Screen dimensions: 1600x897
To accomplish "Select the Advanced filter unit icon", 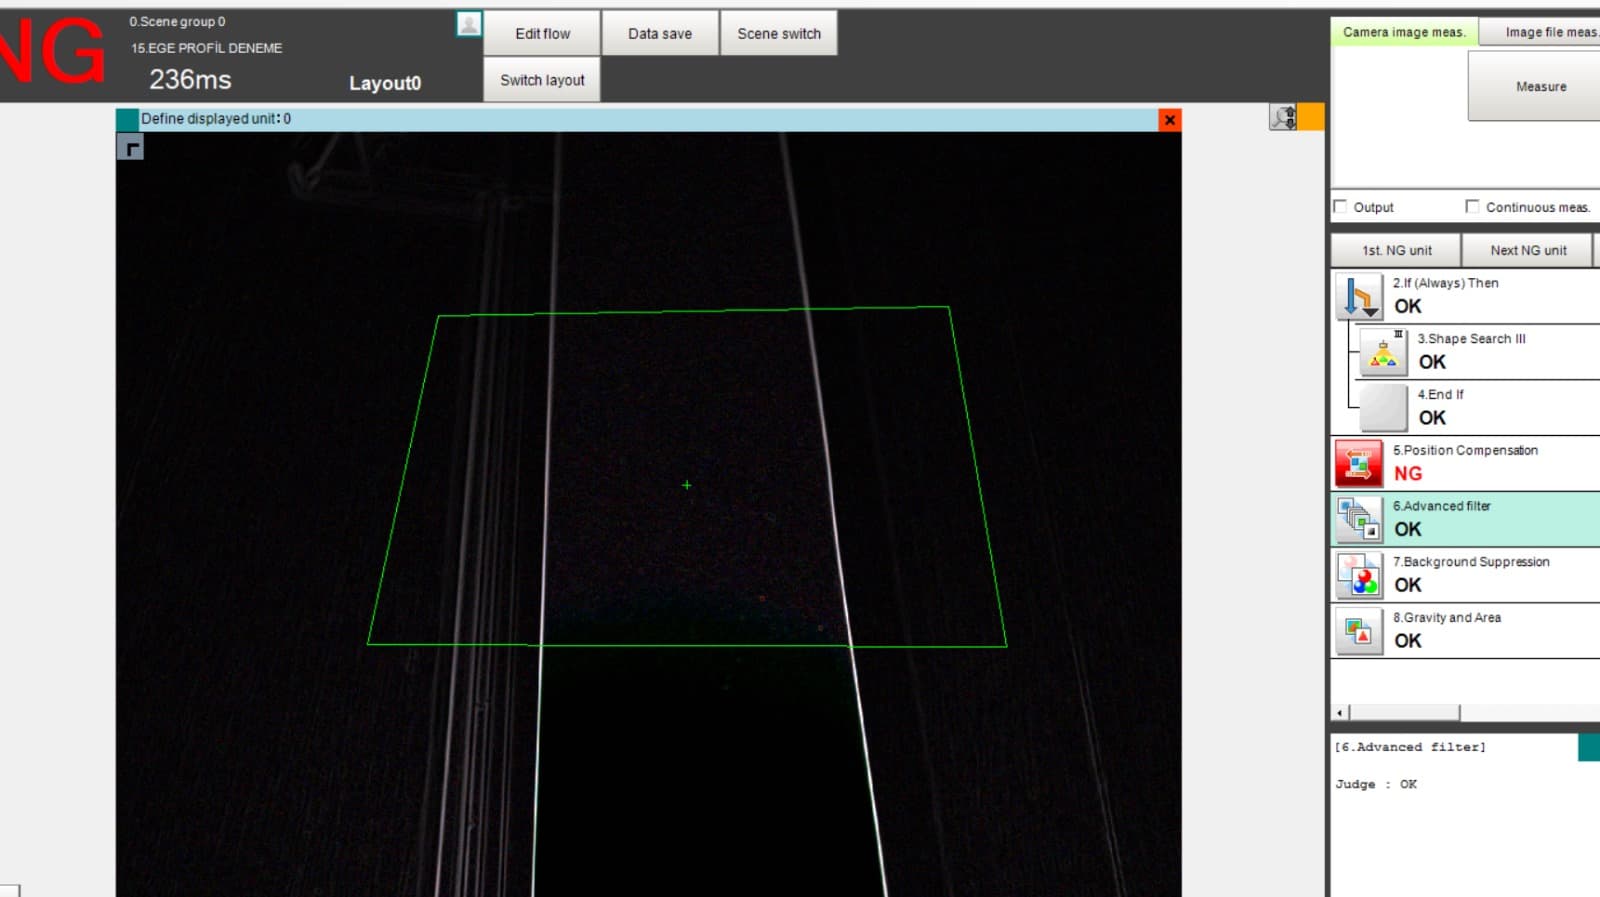I will click(1358, 520).
